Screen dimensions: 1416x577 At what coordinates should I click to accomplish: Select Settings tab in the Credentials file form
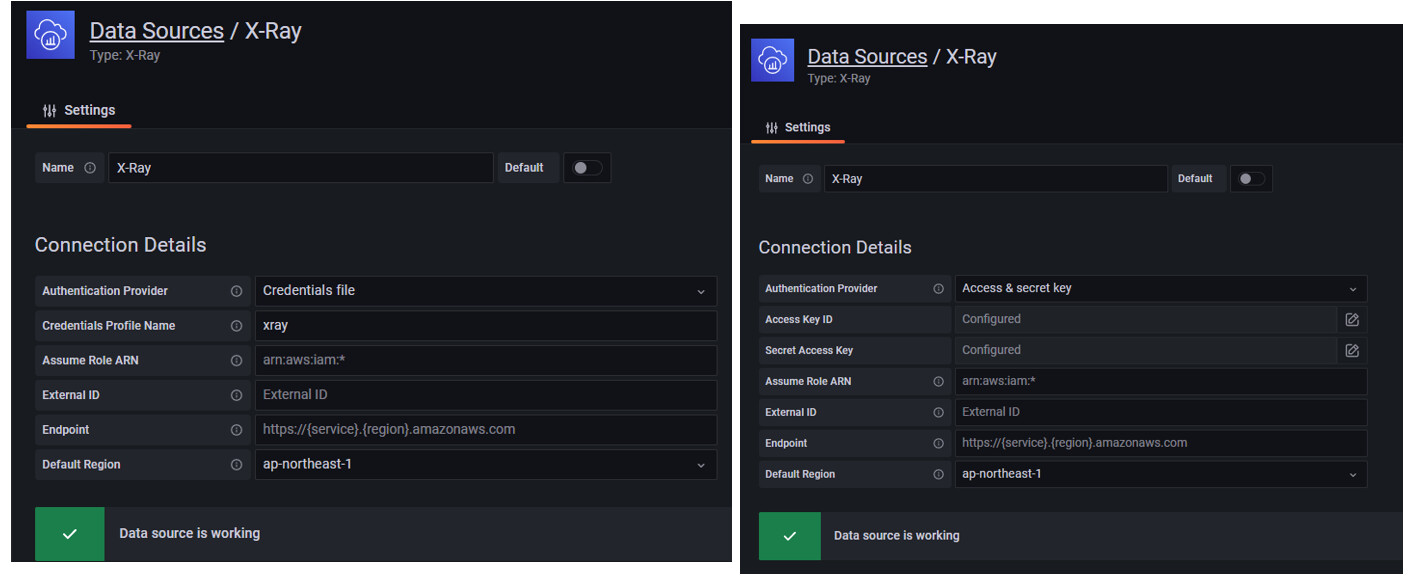(x=79, y=110)
